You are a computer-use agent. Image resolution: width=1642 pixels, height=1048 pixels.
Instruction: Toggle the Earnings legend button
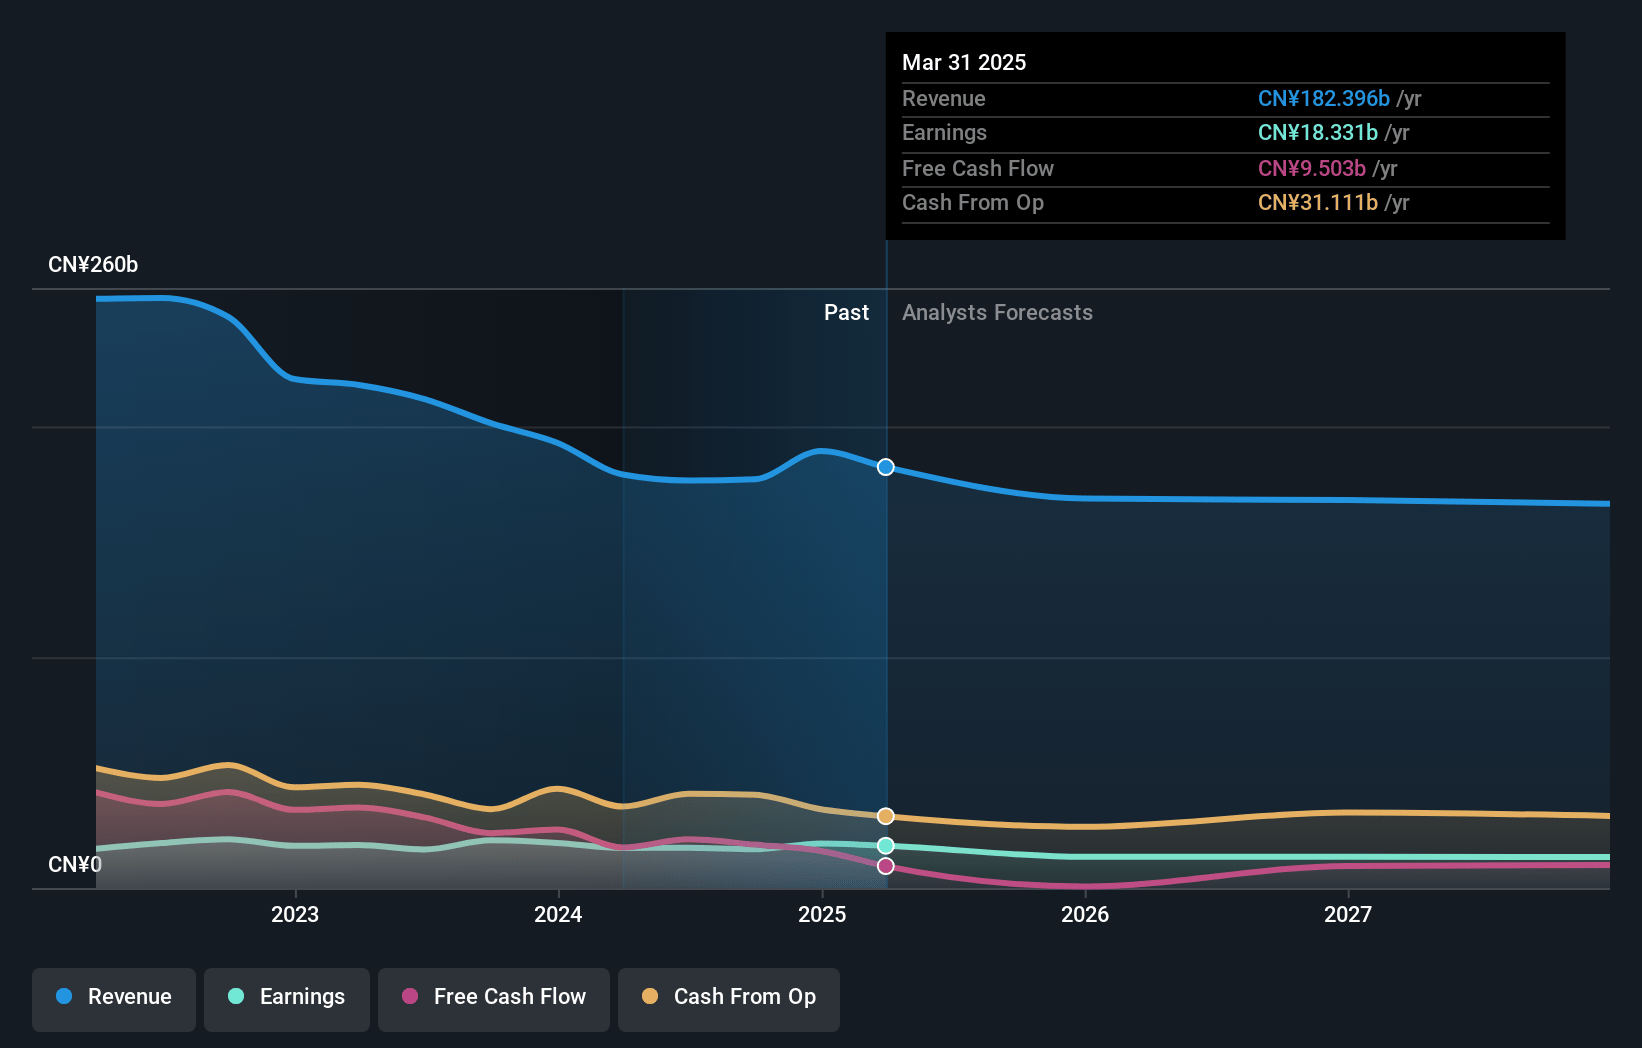pos(287,999)
